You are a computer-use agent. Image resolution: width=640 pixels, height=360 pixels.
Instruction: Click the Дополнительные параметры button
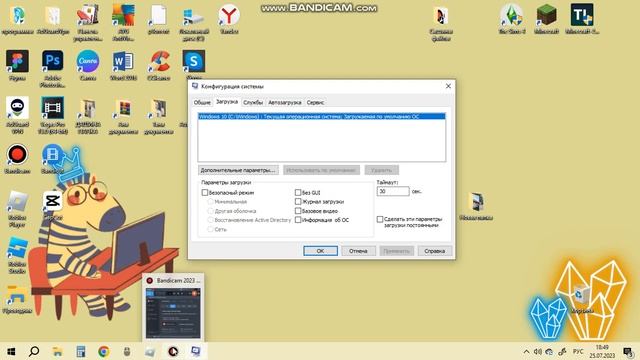(x=238, y=170)
